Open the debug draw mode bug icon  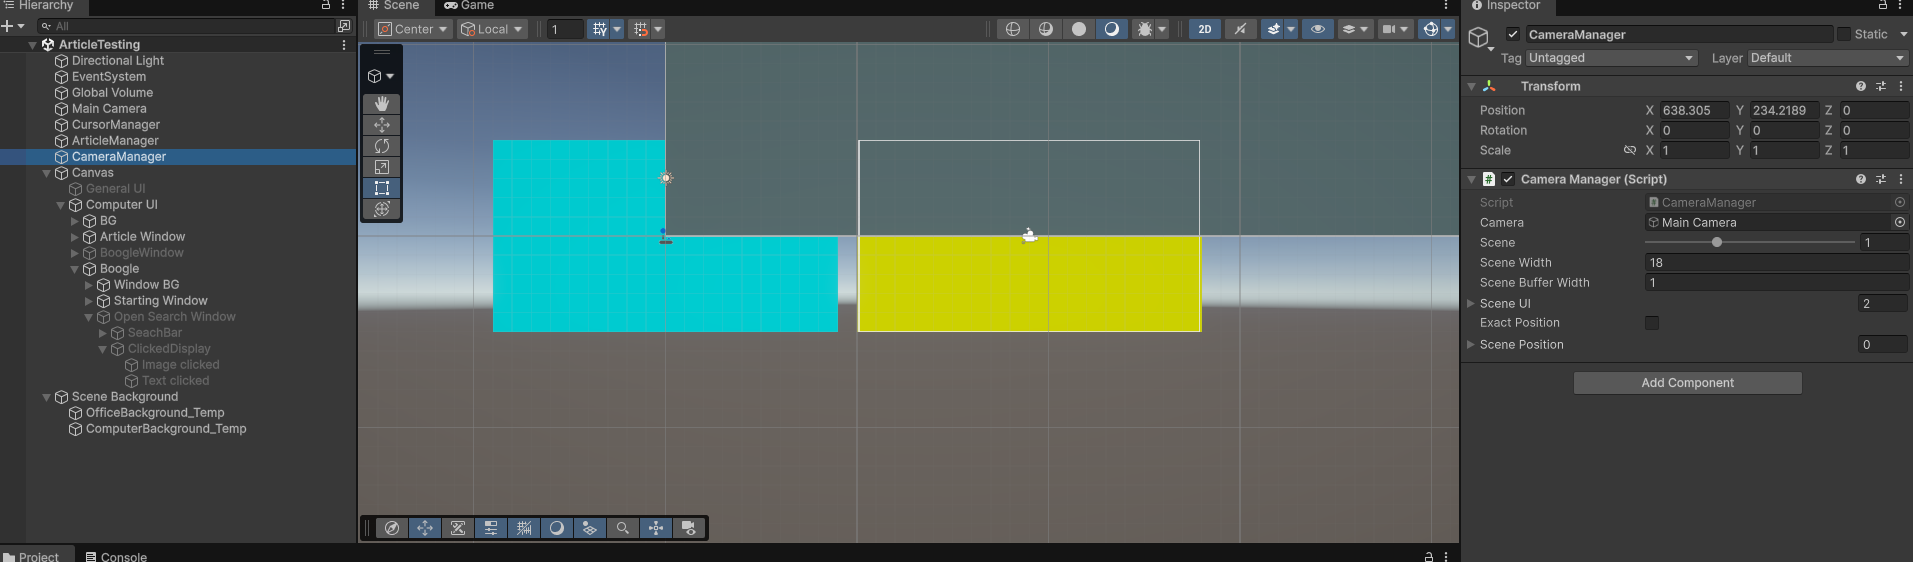pyautogui.click(x=1145, y=29)
